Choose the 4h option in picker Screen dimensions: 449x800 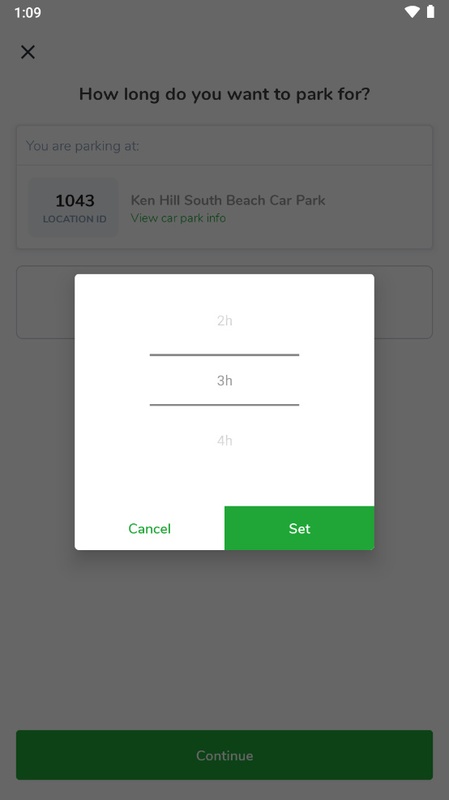224,440
